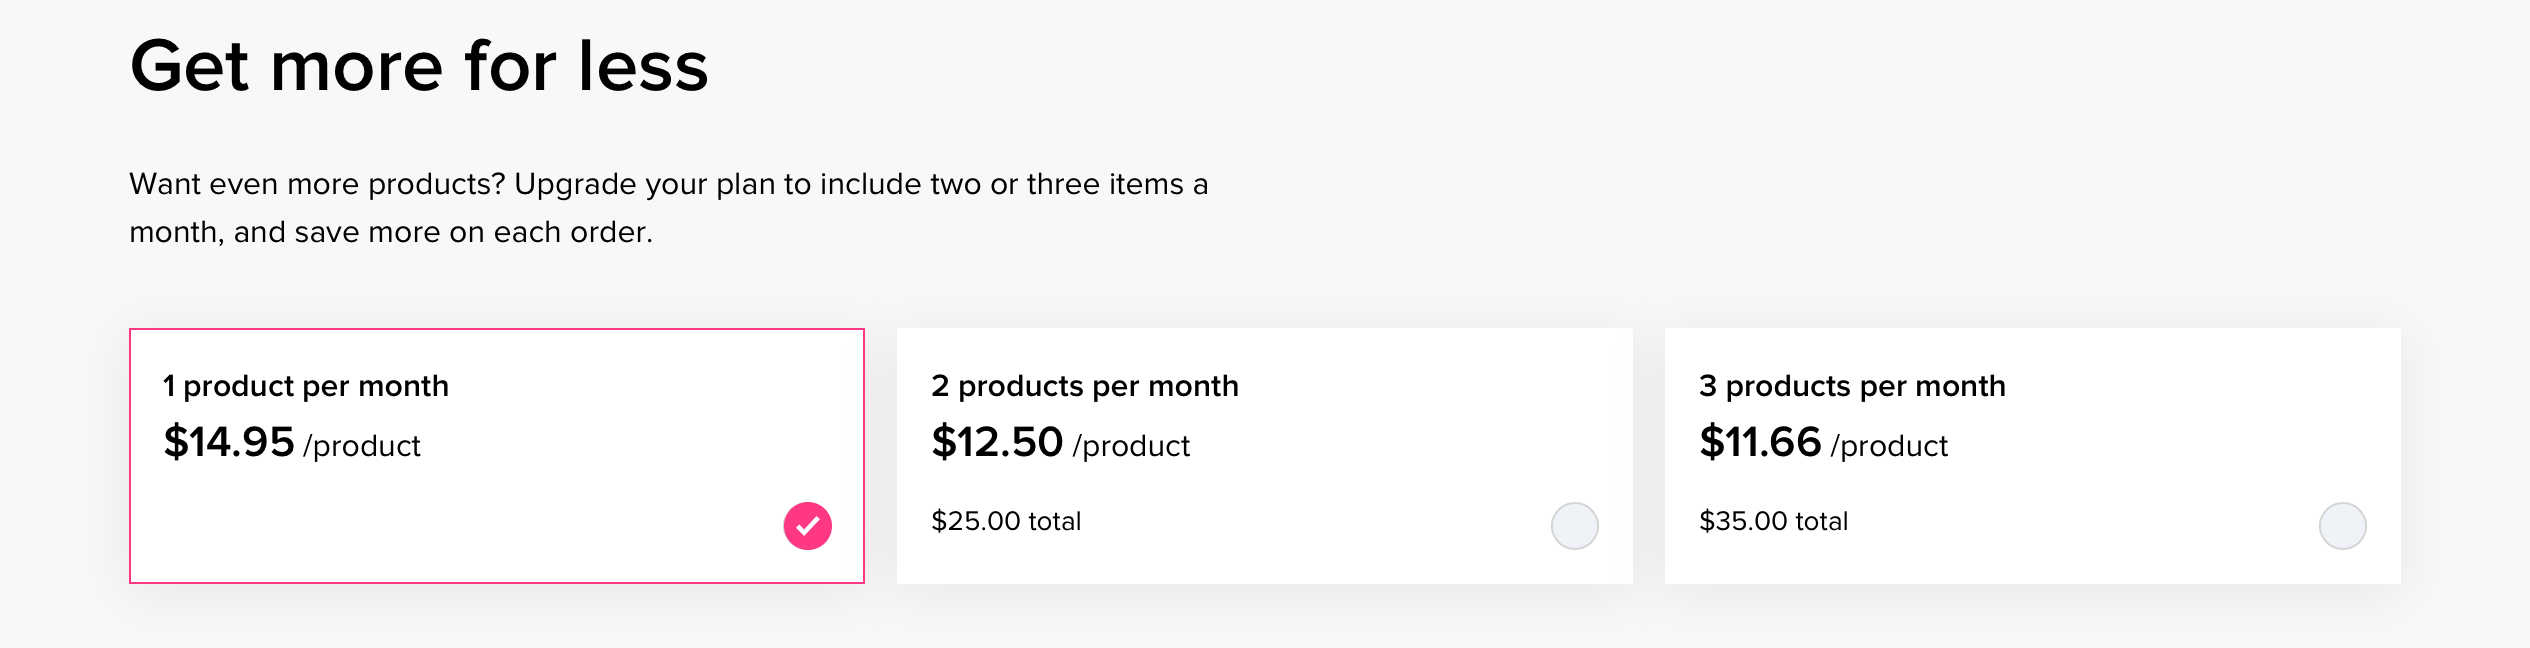
Task: Click '/product' label next to $12.50
Action: pyautogui.click(x=1131, y=446)
